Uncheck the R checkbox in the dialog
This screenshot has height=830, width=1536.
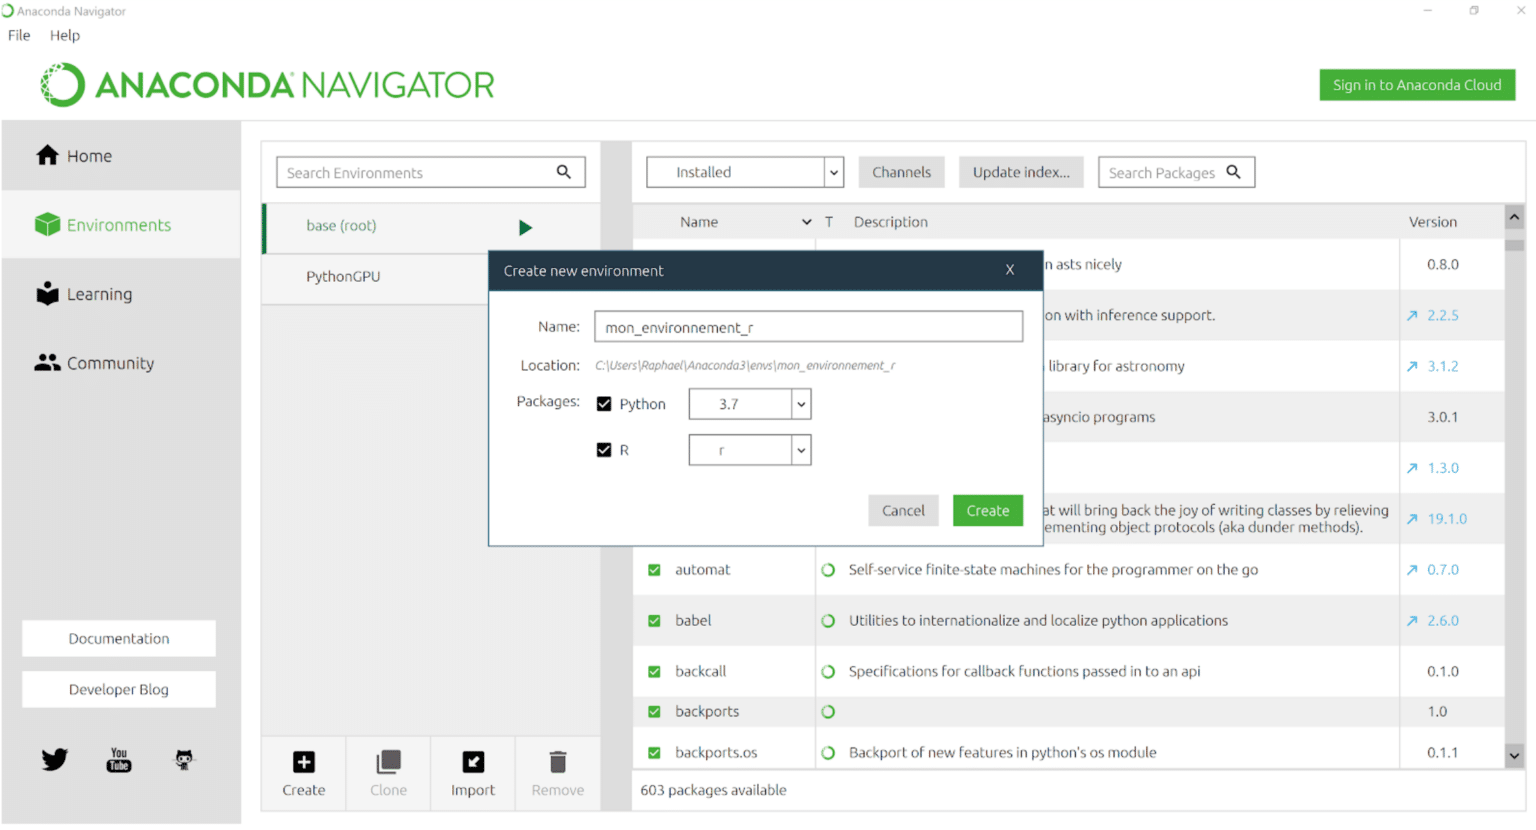(604, 449)
